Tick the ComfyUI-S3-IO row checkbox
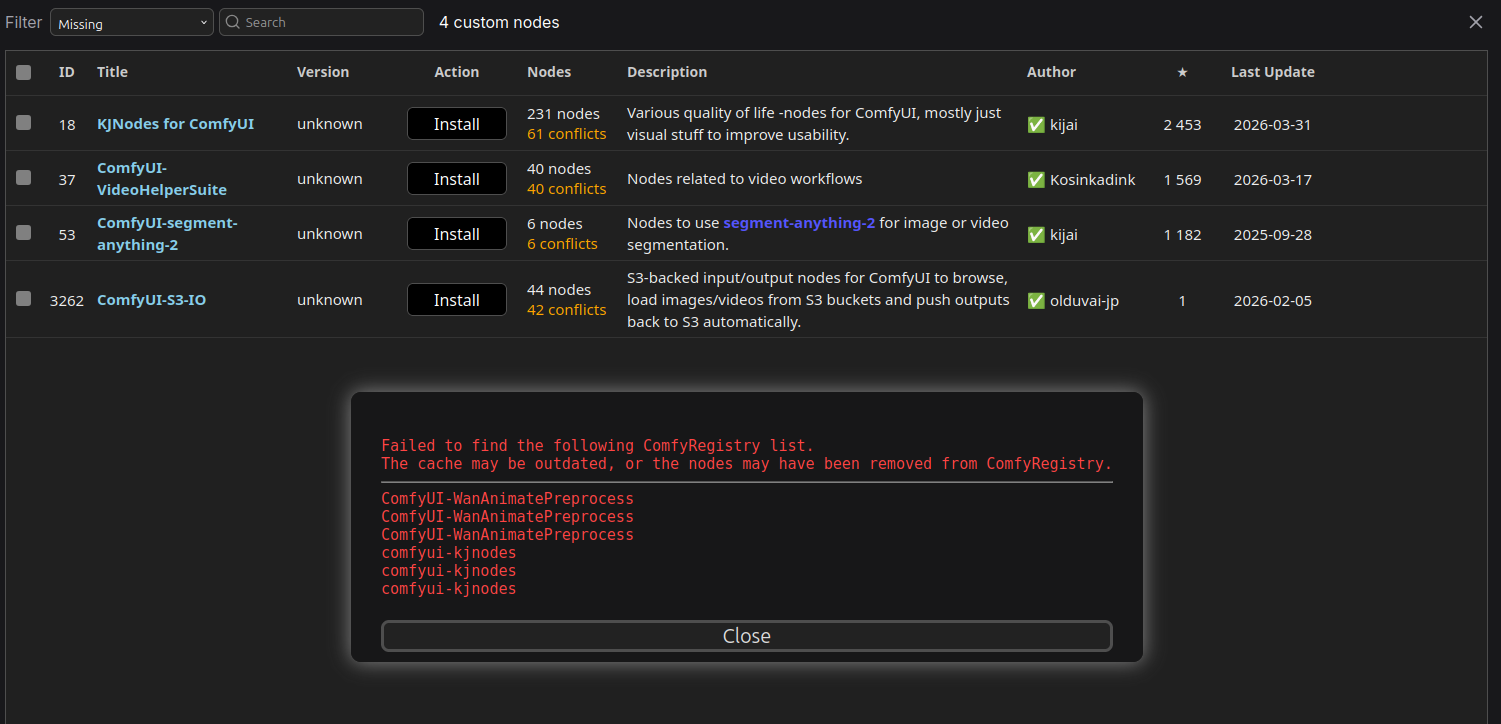This screenshot has width=1501, height=724. pyautogui.click(x=24, y=299)
